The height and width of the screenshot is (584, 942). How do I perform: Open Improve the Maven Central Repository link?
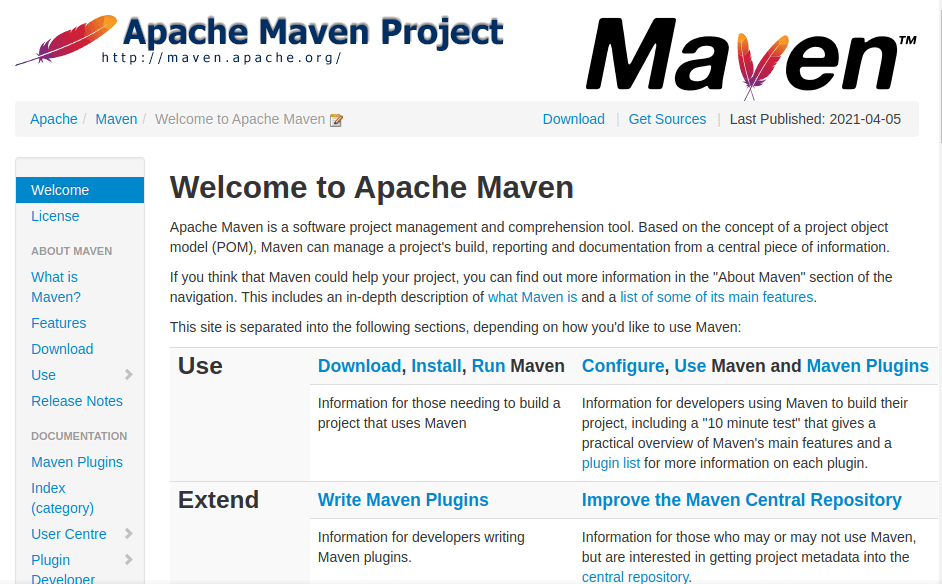[741, 500]
